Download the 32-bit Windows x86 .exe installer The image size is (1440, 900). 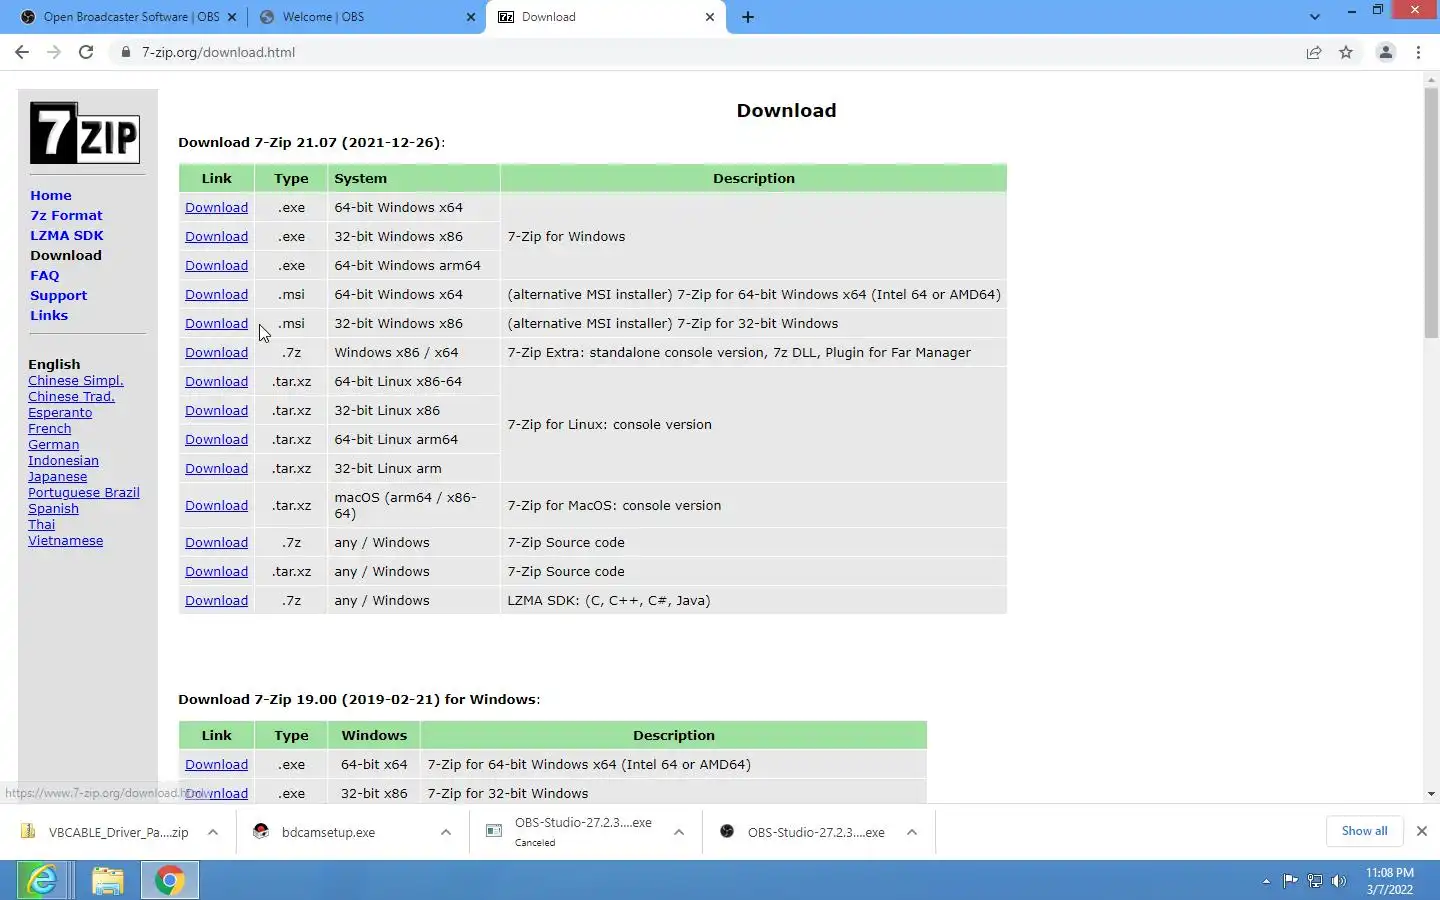coord(216,237)
